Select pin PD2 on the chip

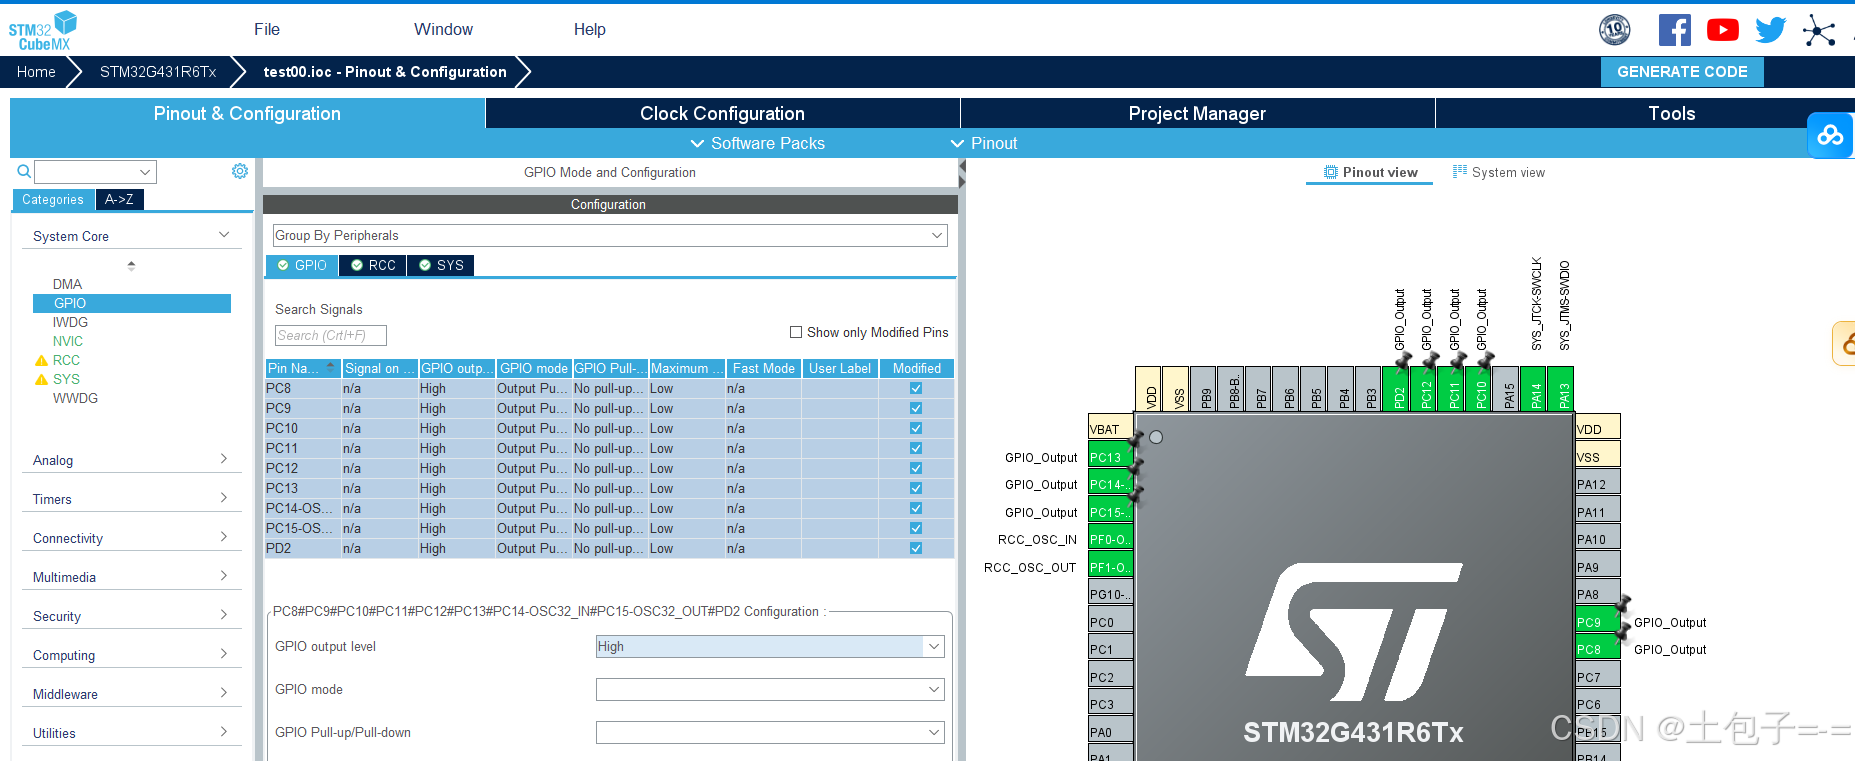click(x=1398, y=389)
